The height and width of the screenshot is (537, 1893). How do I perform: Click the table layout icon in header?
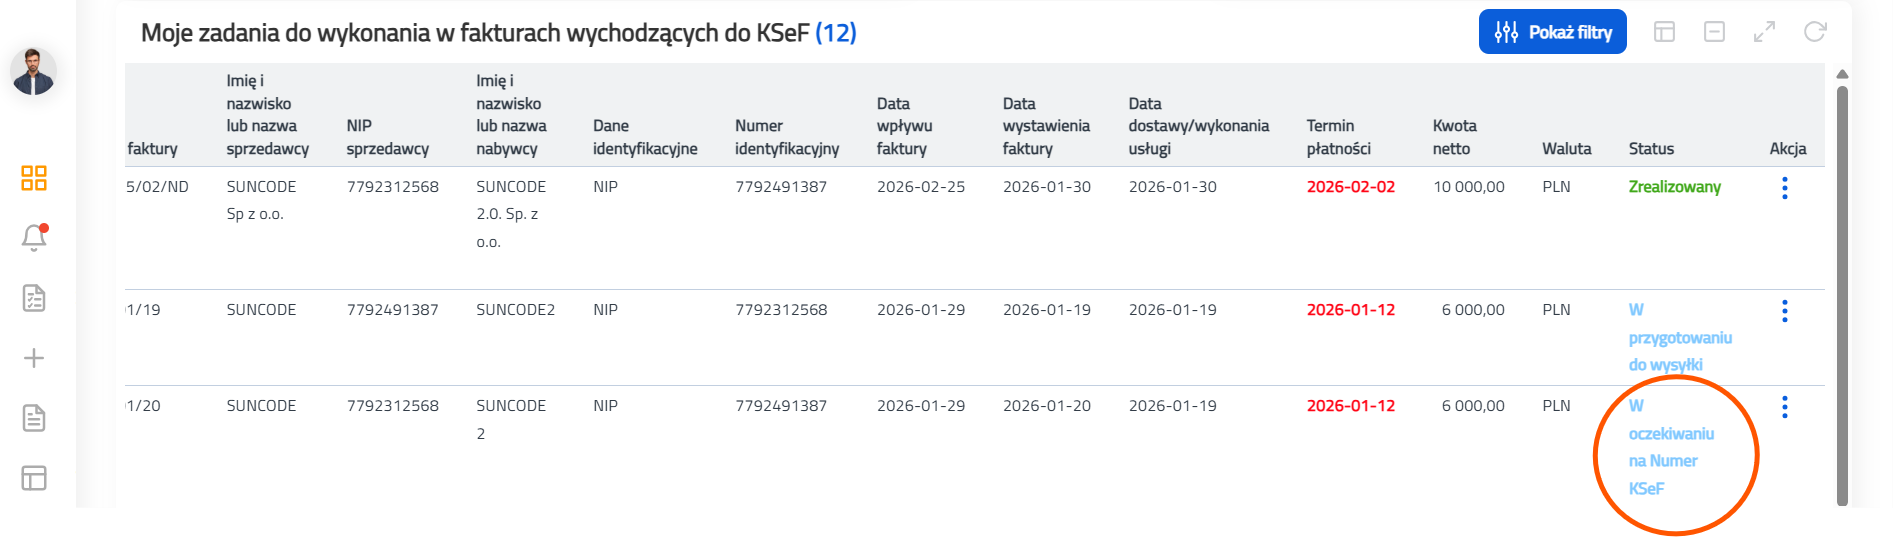click(1664, 32)
